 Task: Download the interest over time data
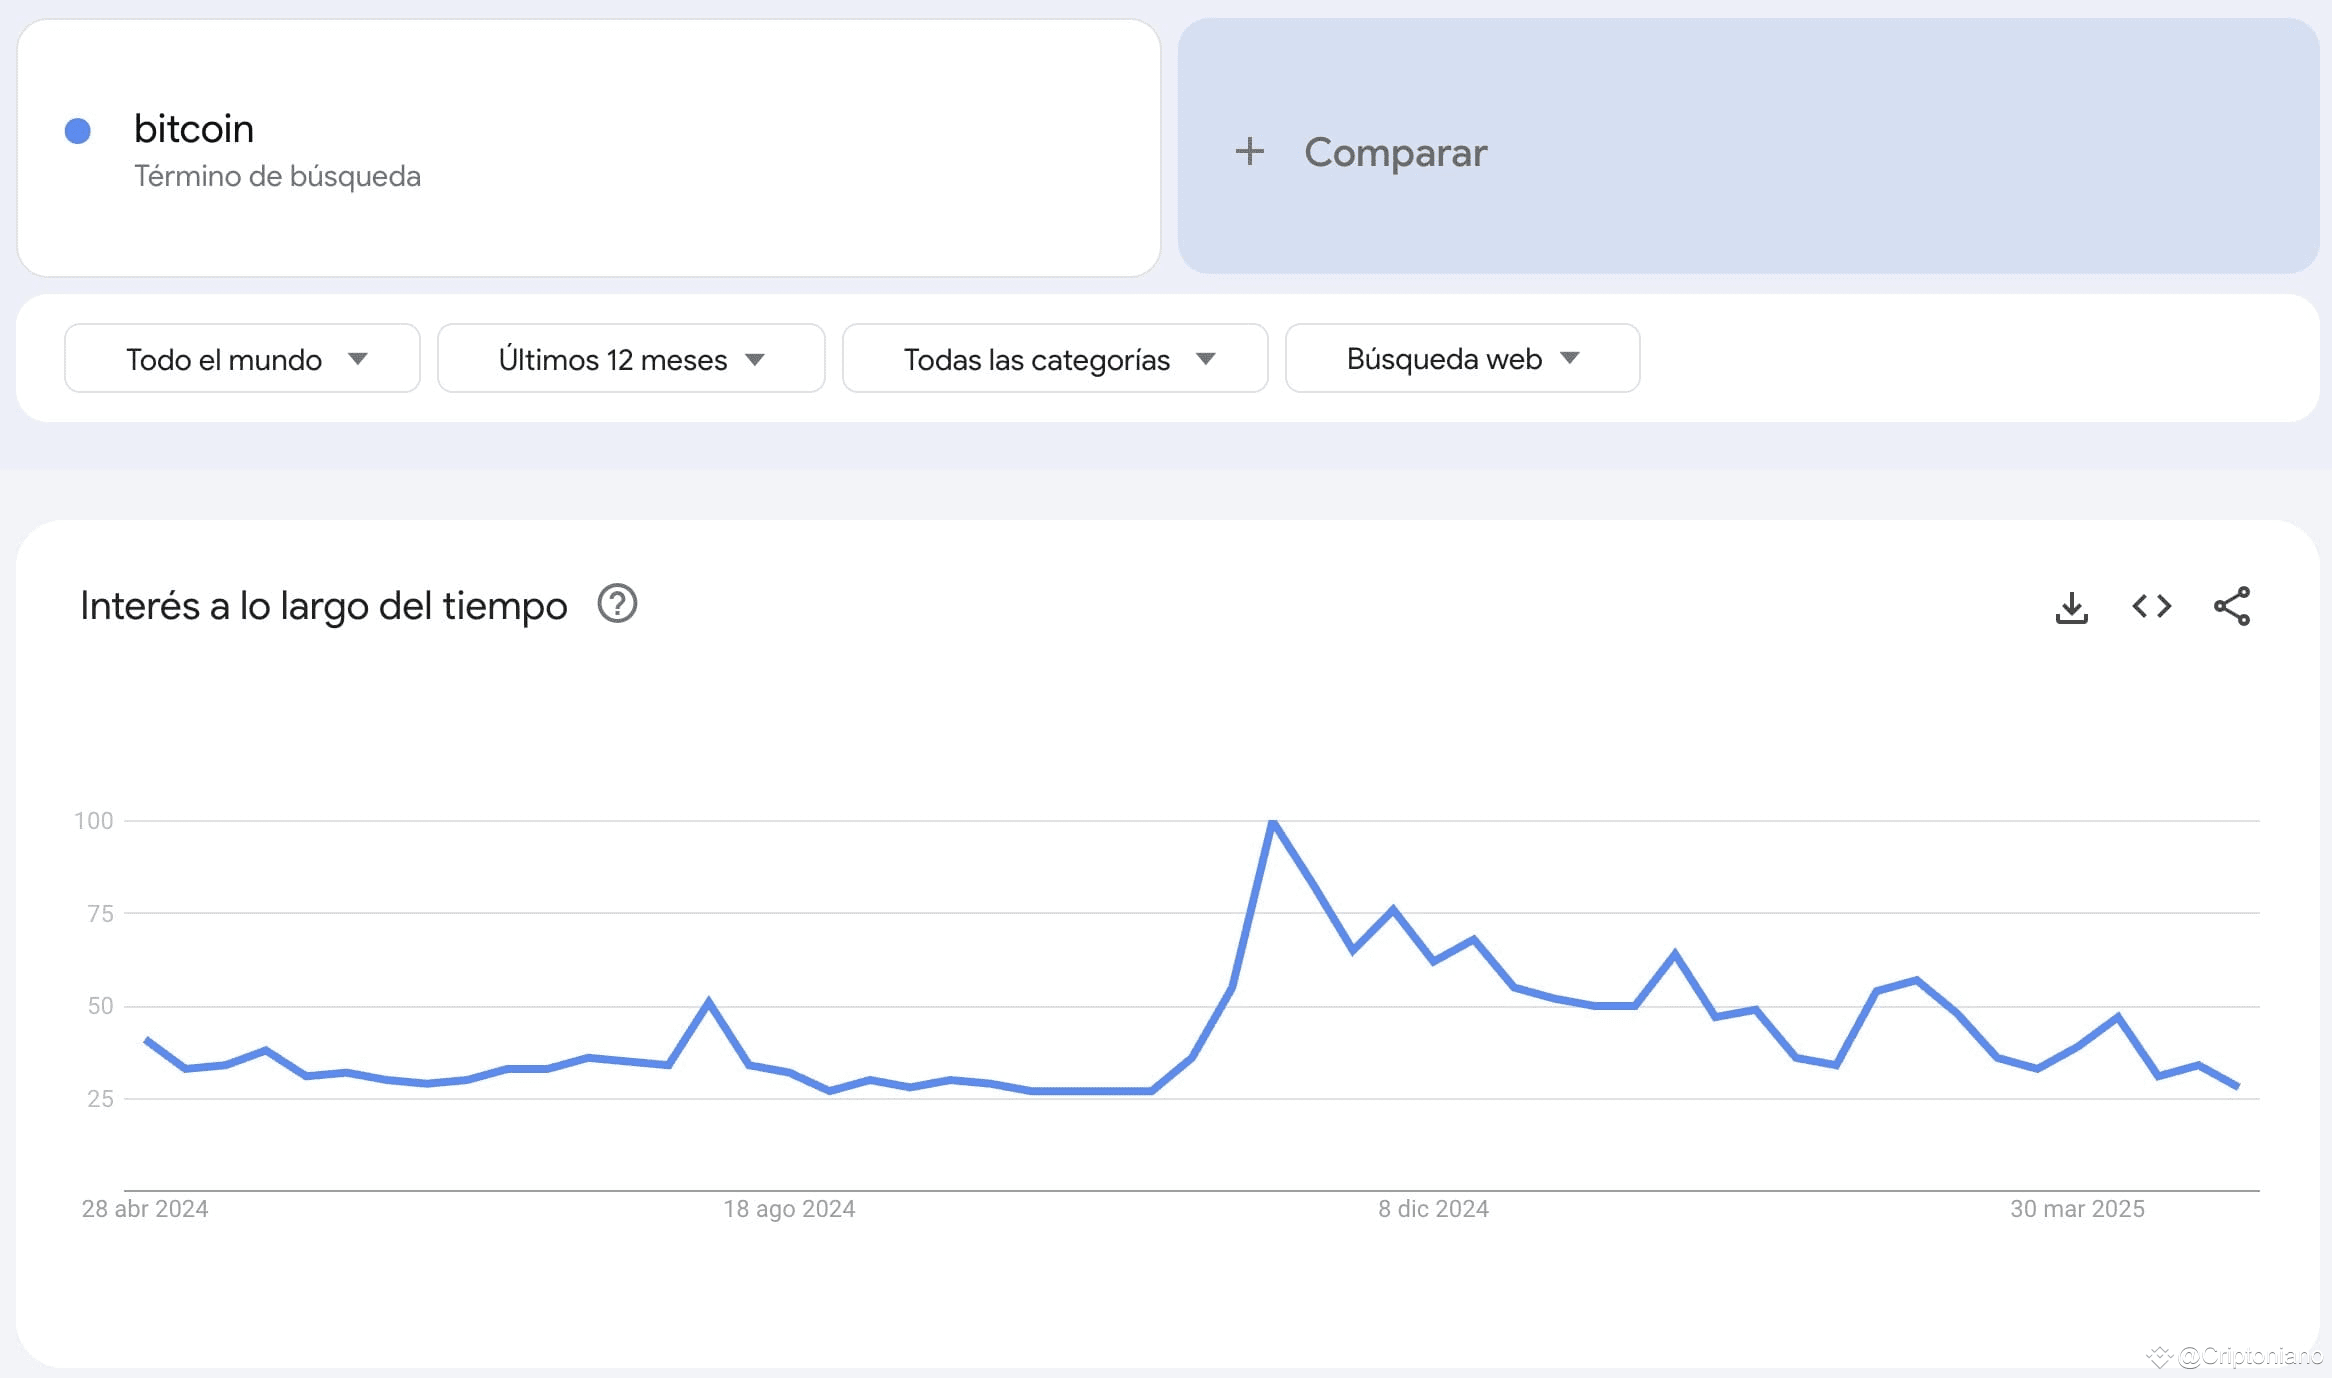2071,607
